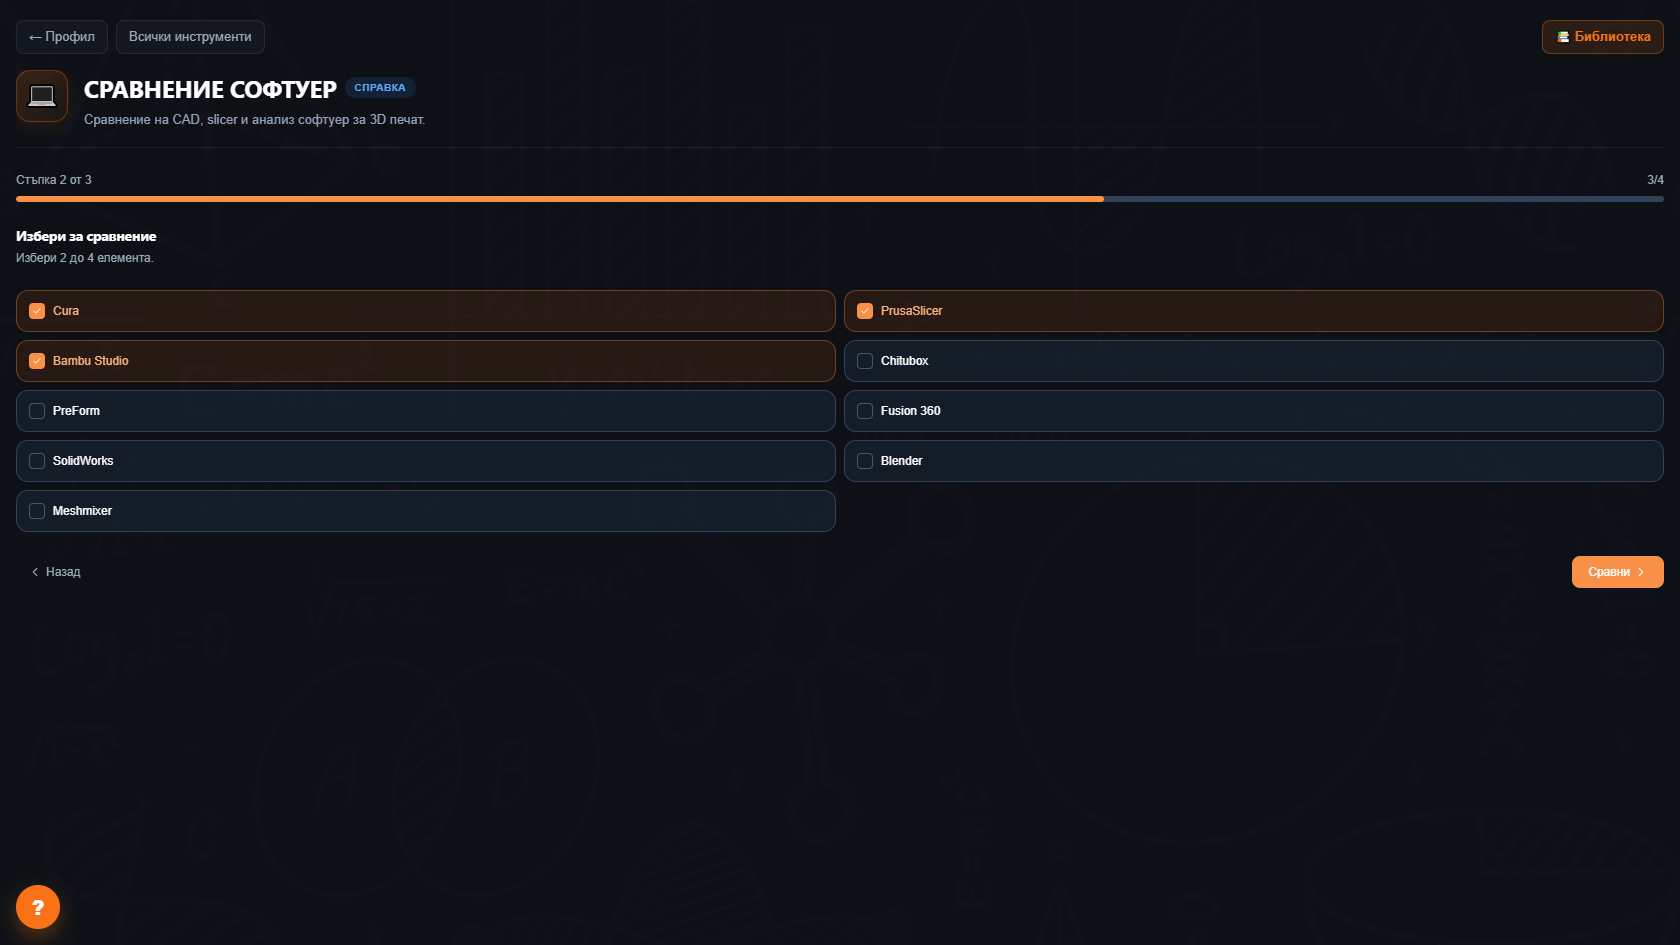This screenshot has width=1680, height=945.
Task: Open the Всички инструменти tab
Action: 190,37
